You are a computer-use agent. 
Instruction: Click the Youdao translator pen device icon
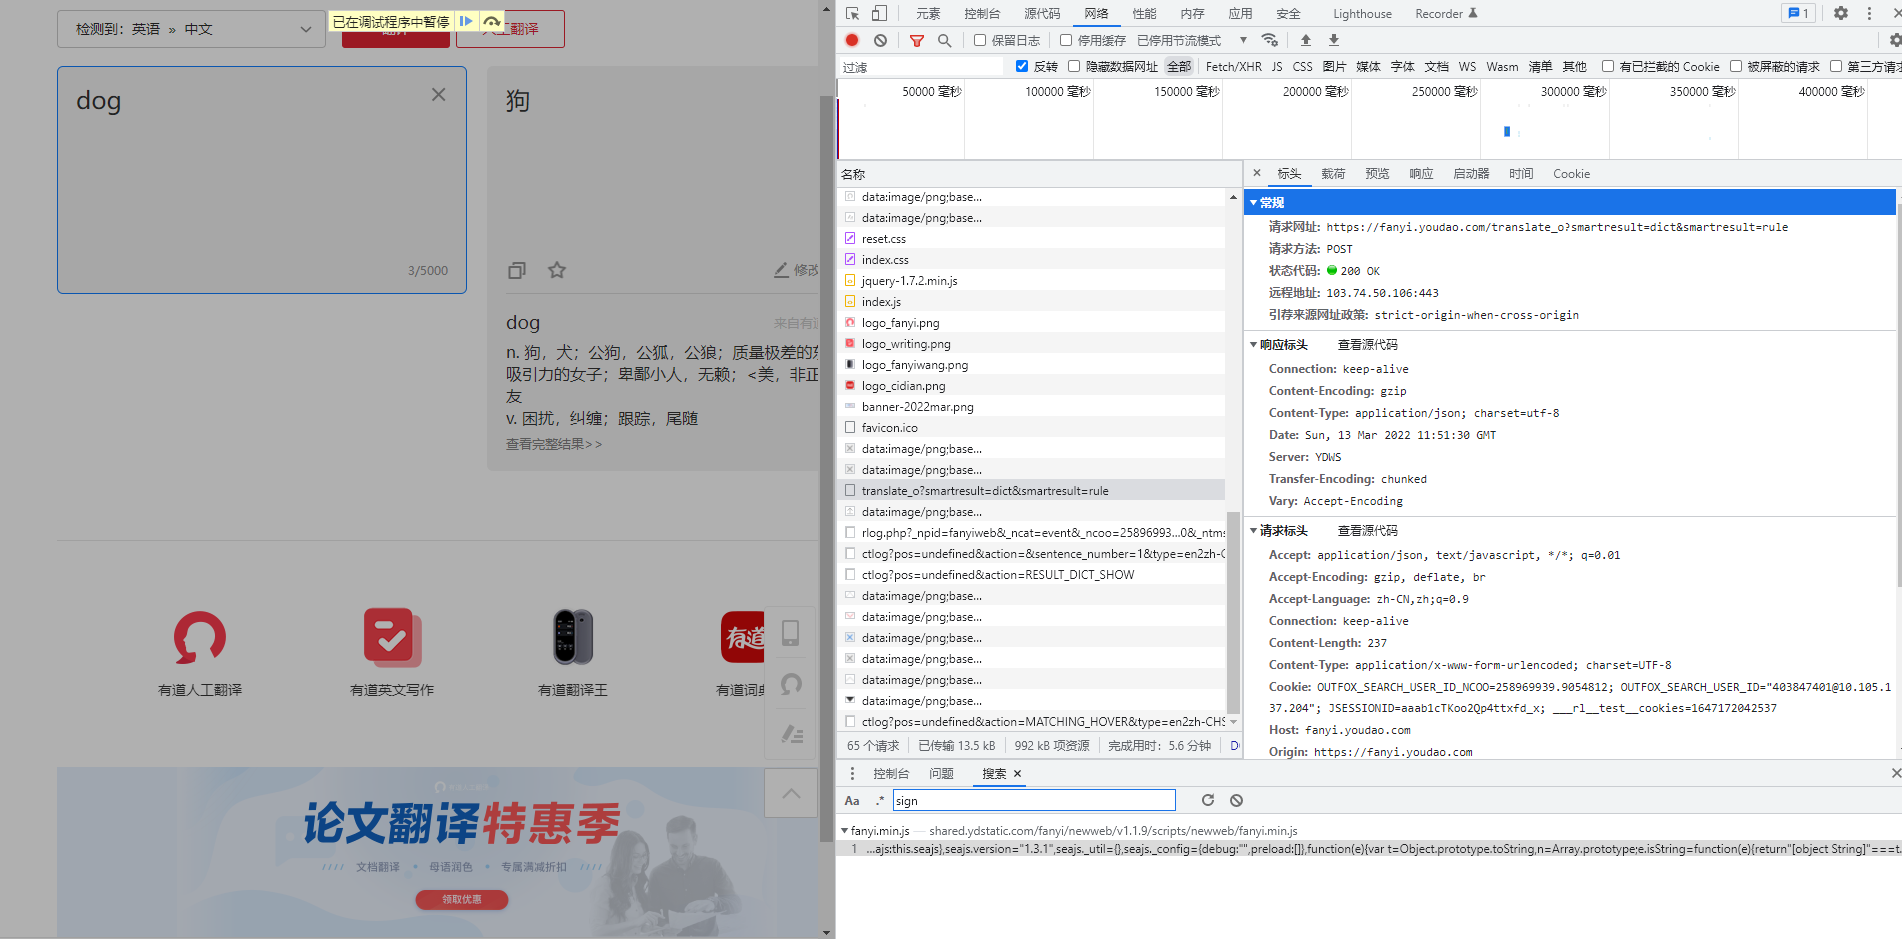[x=573, y=638]
